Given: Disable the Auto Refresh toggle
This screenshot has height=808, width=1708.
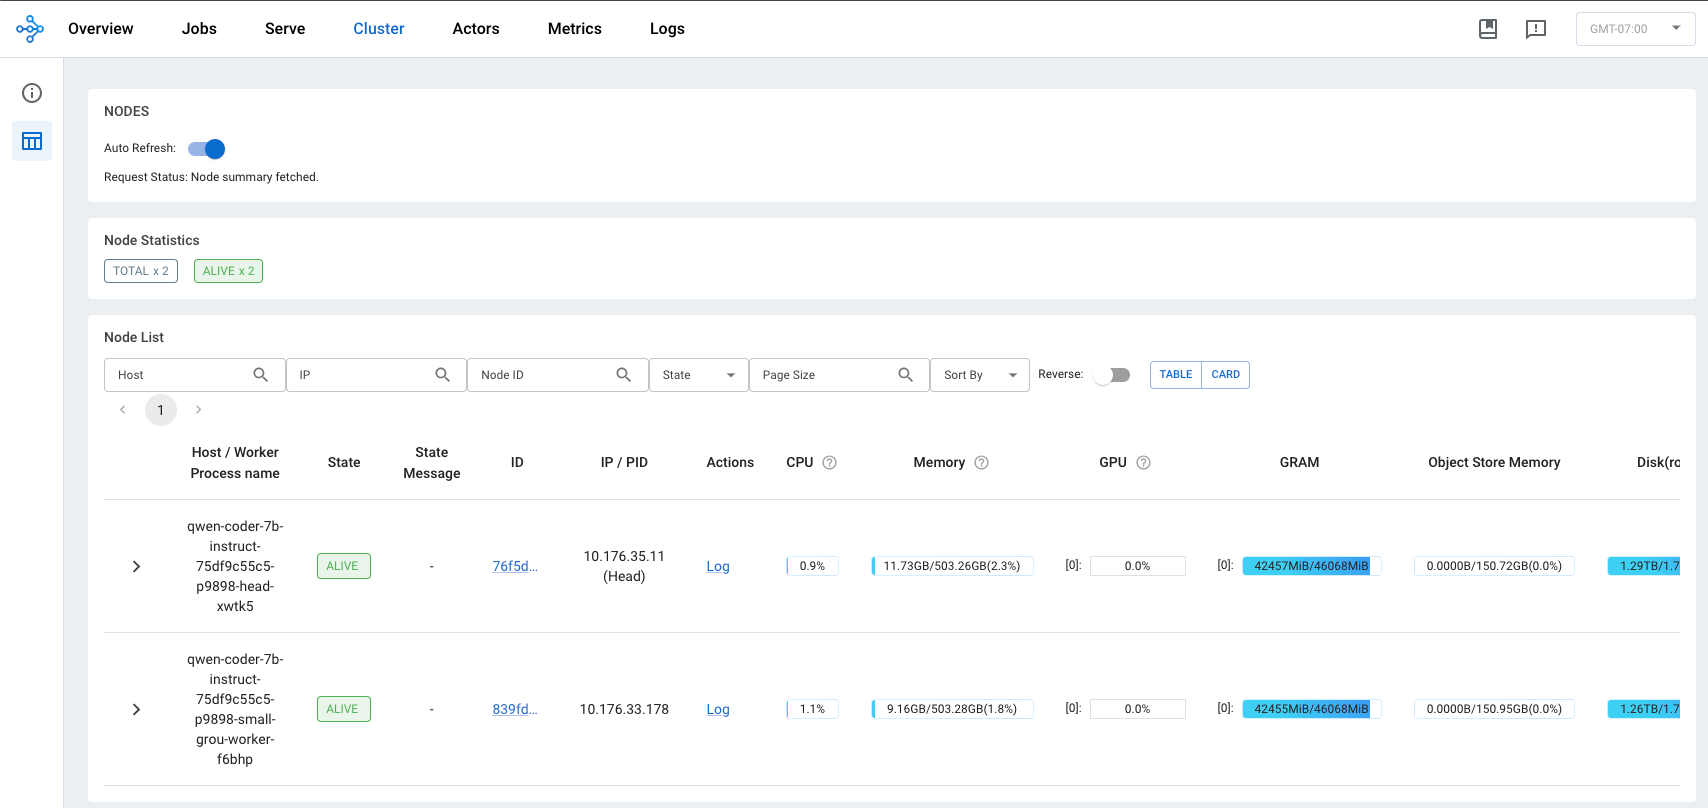Looking at the screenshot, I should click(x=207, y=149).
